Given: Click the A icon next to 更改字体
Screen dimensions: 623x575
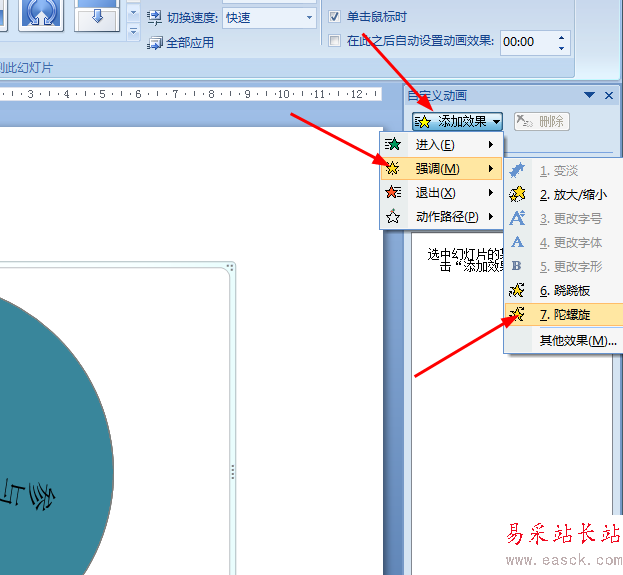Looking at the screenshot, I should (517, 242).
